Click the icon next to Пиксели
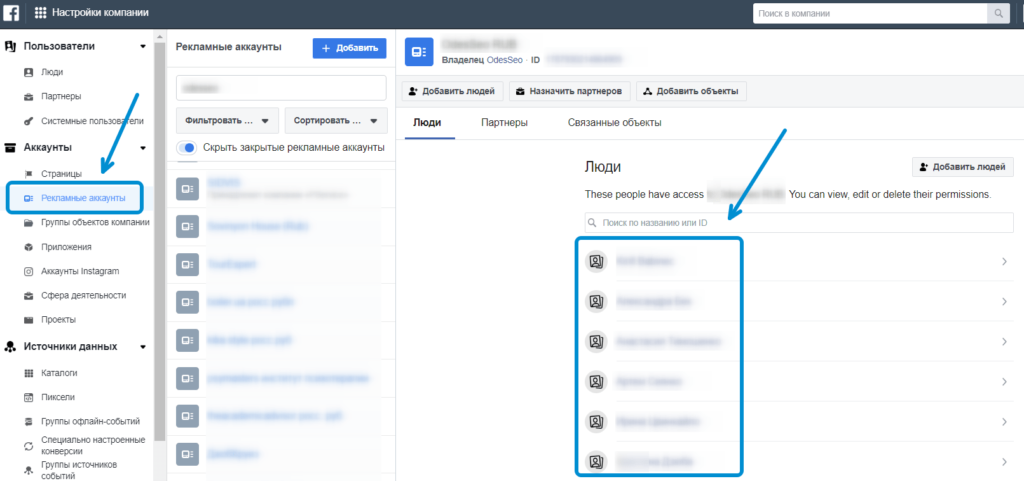This screenshot has height=481, width=1024. click(x=28, y=397)
